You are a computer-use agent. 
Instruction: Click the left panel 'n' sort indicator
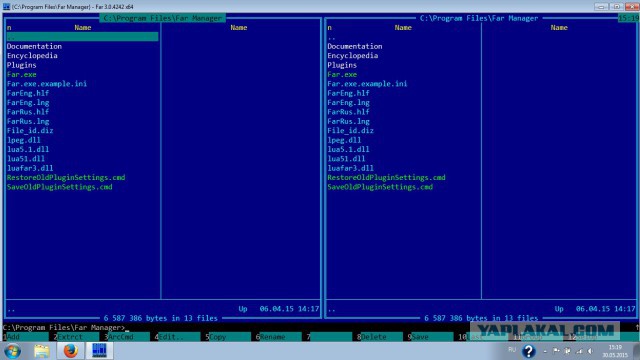pos(9,28)
